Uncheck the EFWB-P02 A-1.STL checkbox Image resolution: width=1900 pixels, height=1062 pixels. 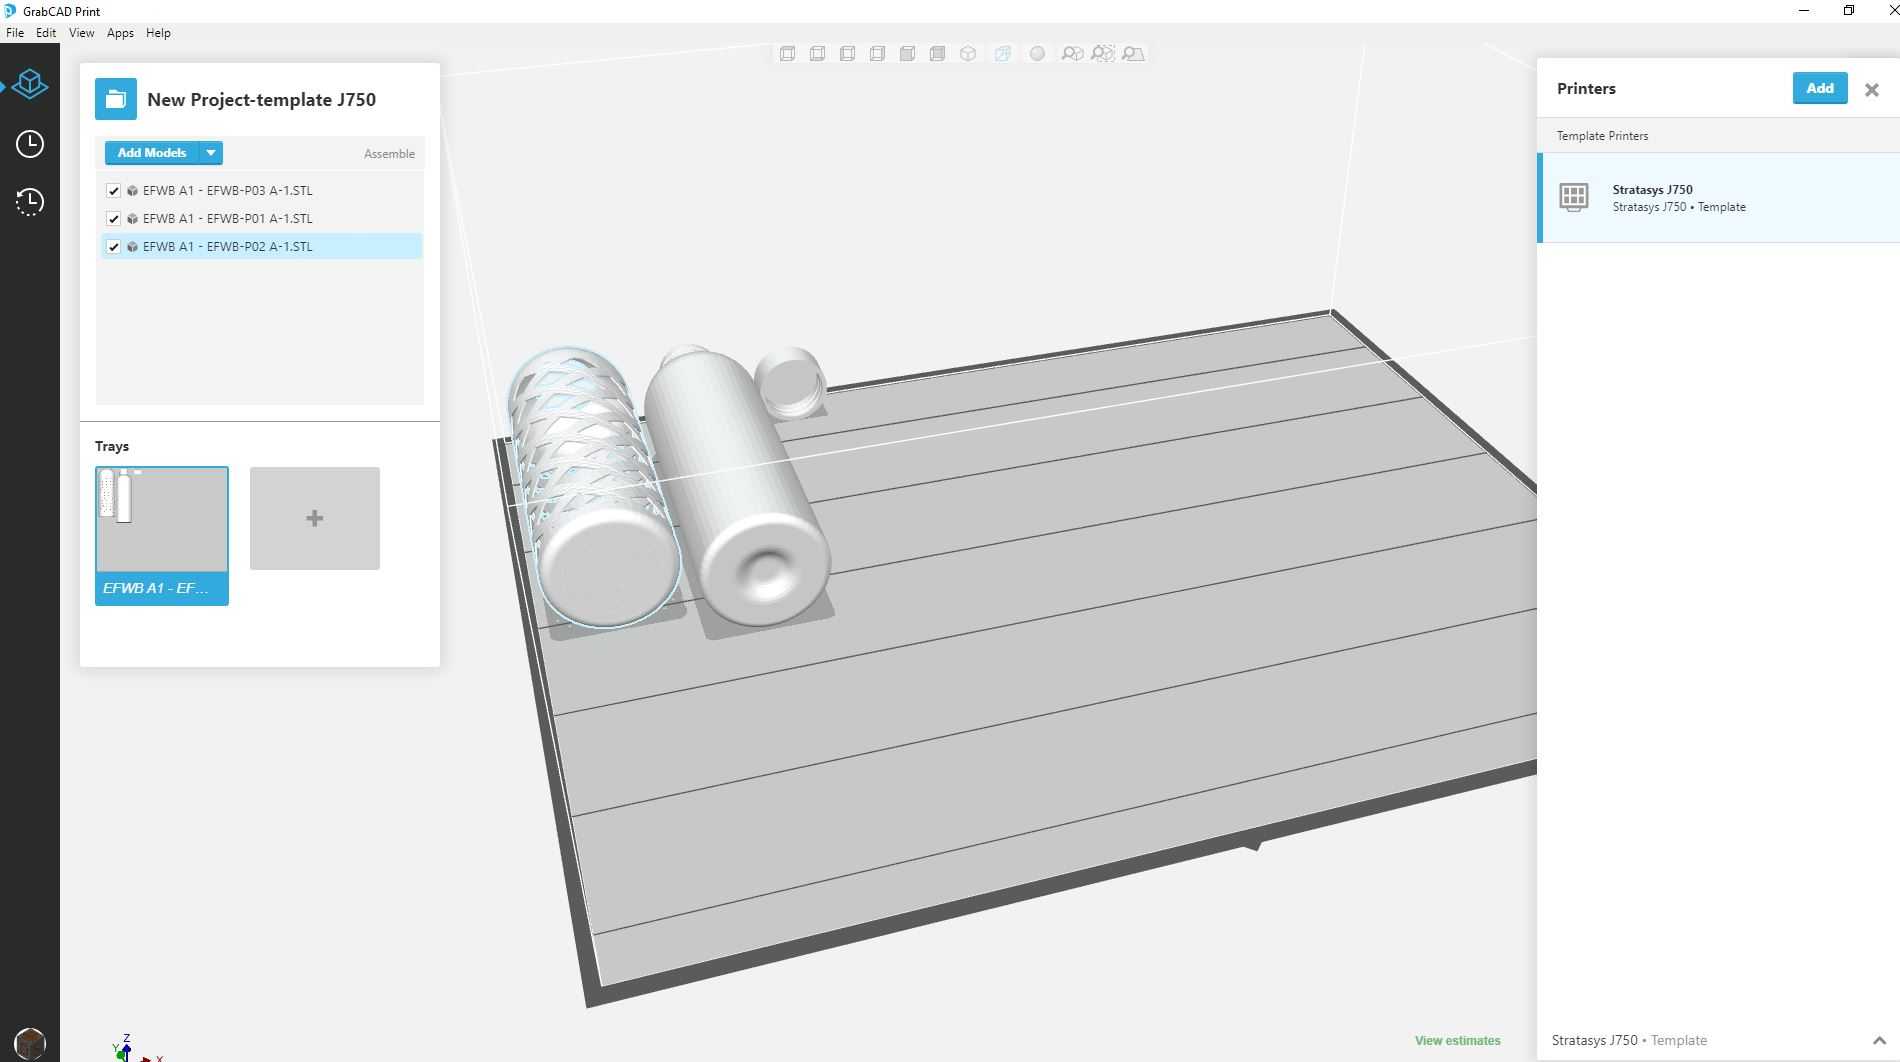113,246
